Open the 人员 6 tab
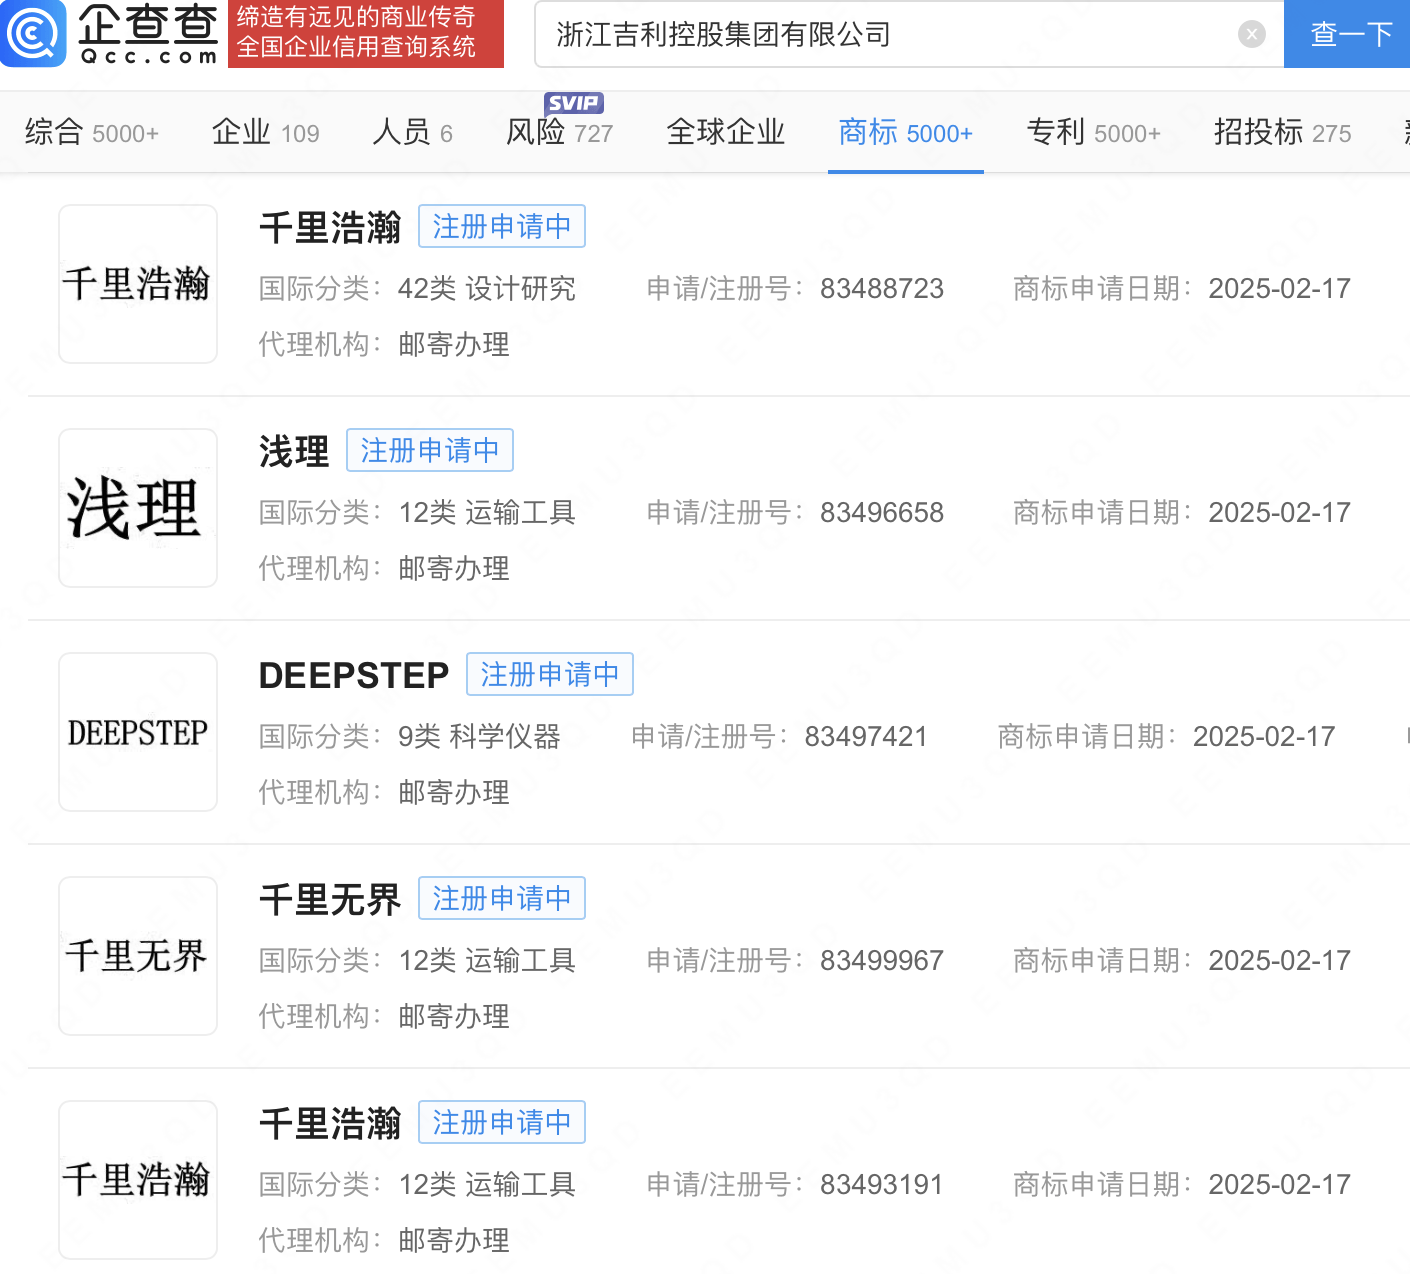 pos(412,132)
